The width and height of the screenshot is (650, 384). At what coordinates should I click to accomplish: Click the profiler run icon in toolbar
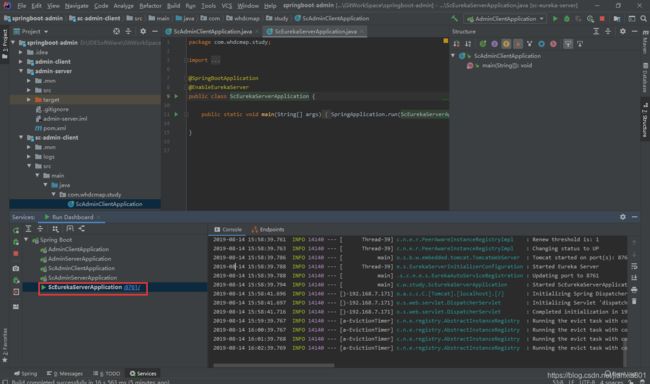tap(590, 19)
